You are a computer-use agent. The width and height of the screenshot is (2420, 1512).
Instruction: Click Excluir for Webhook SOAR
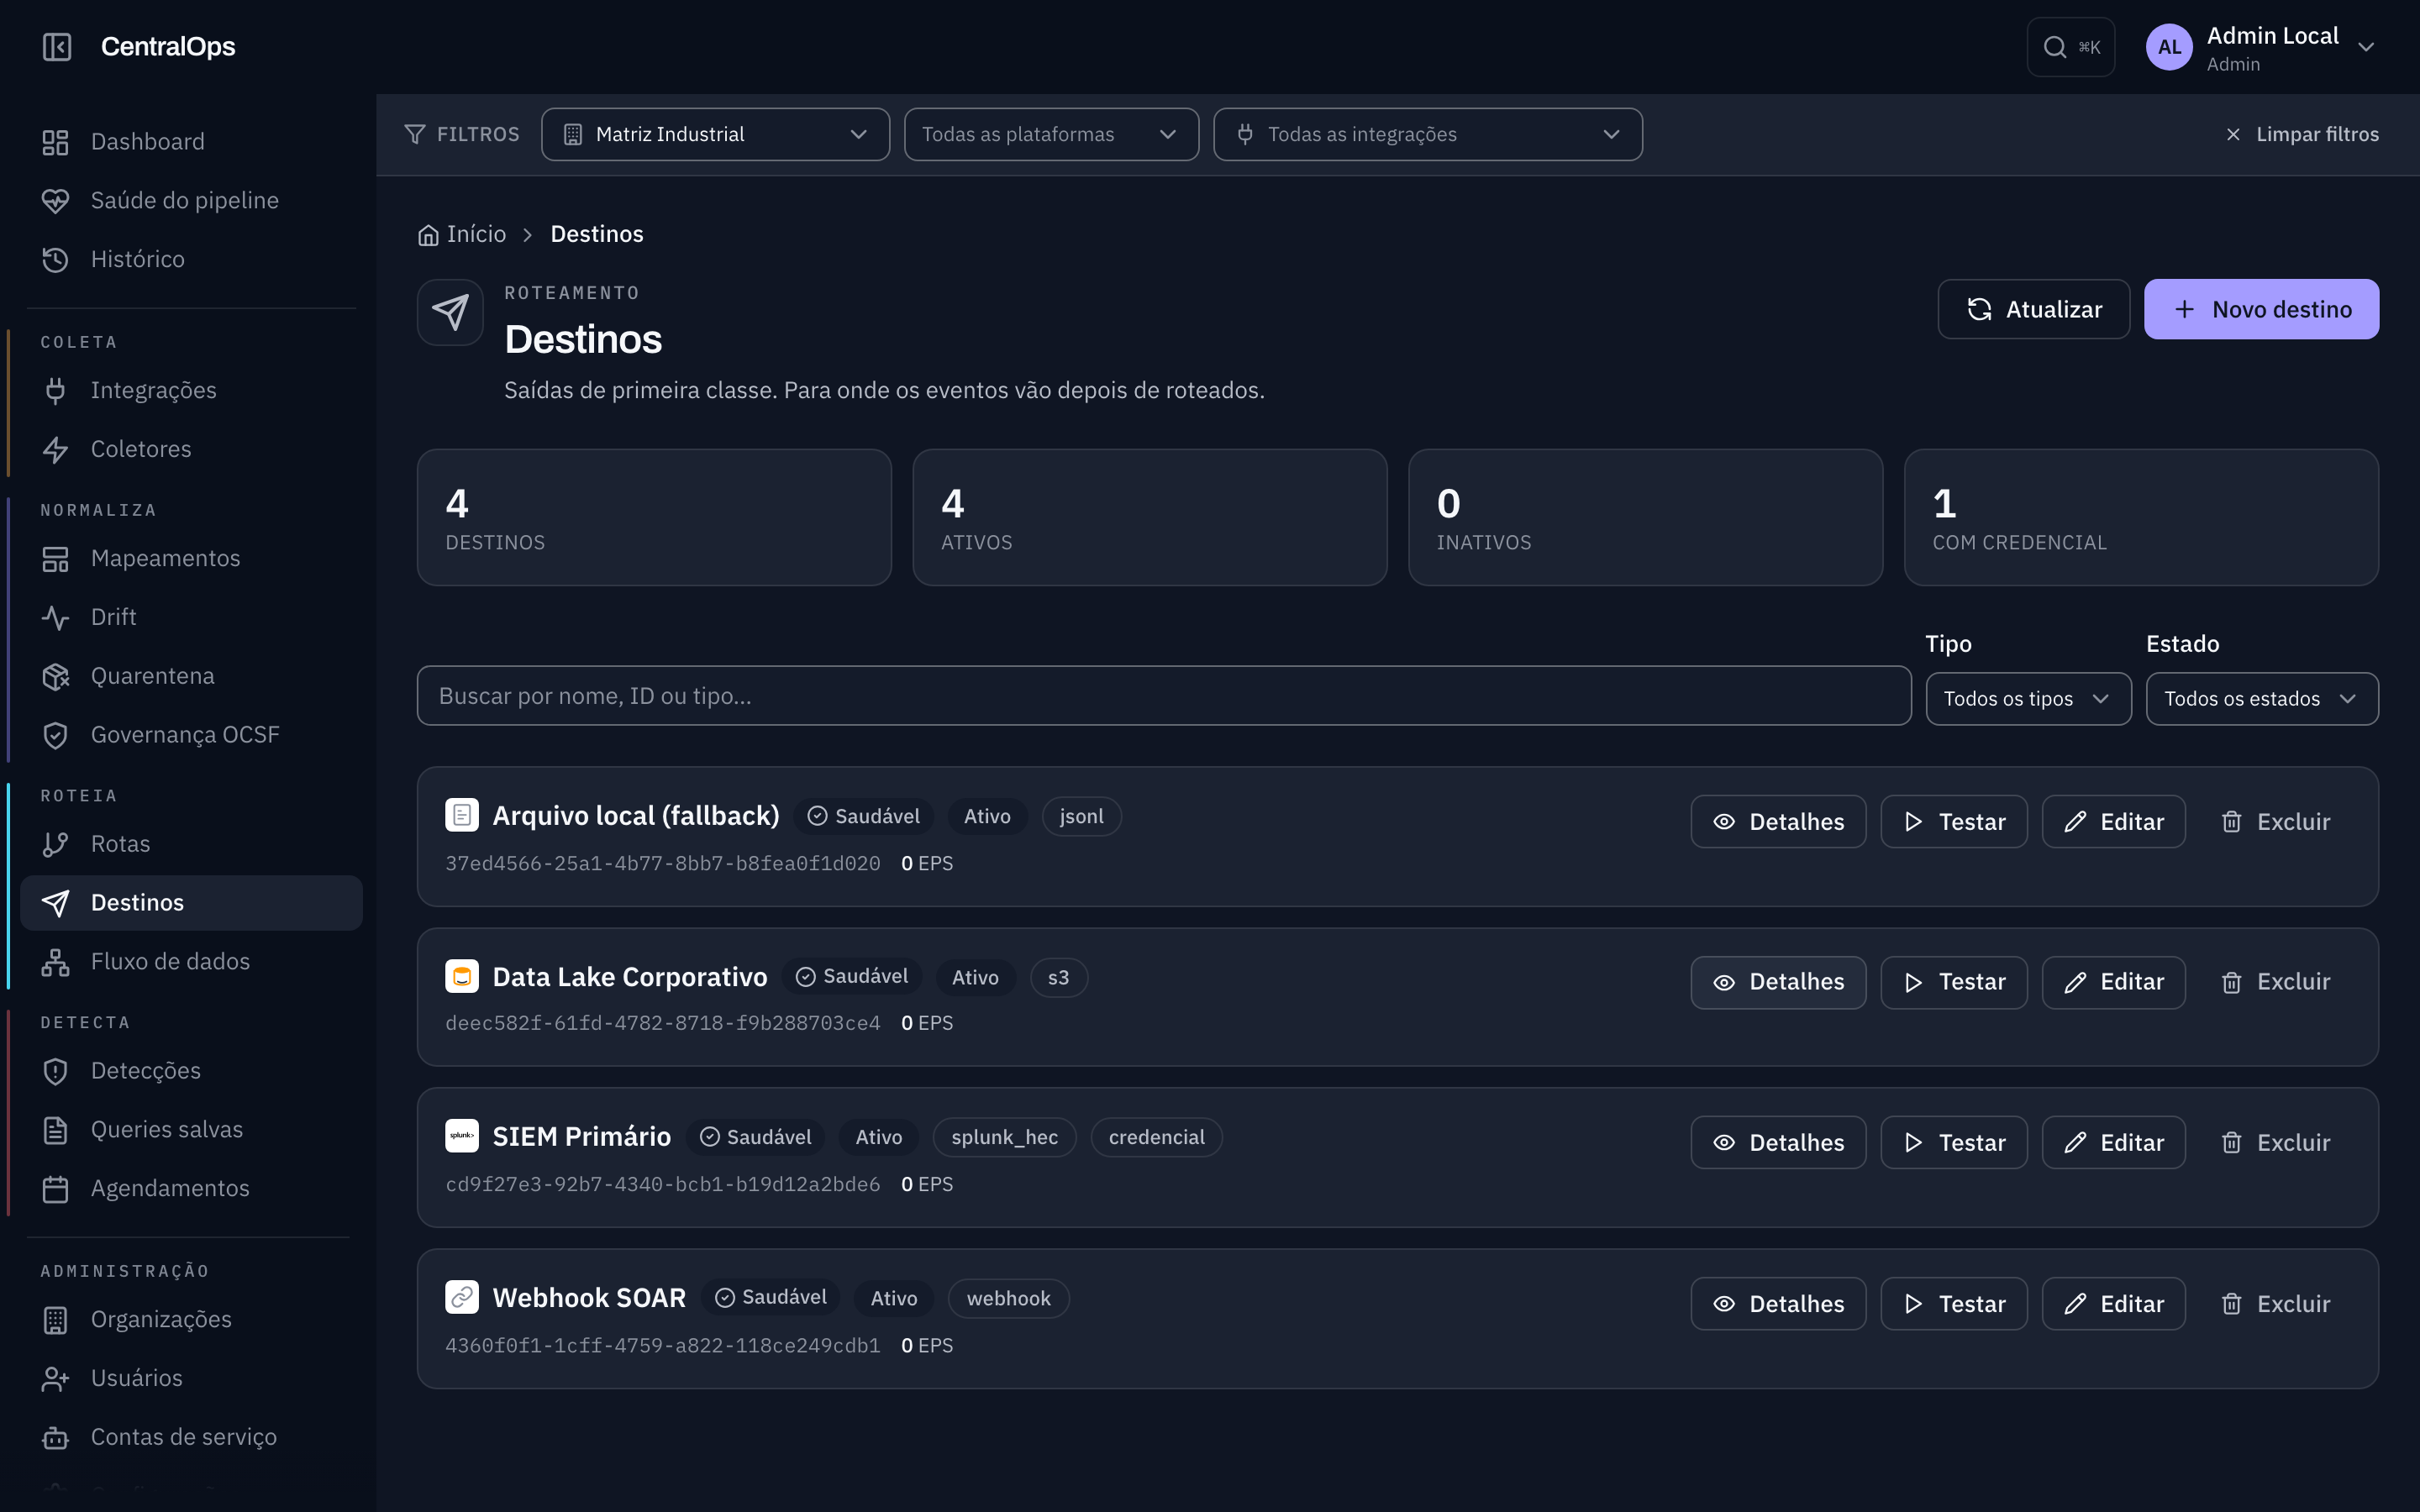coord(2275,1303)
